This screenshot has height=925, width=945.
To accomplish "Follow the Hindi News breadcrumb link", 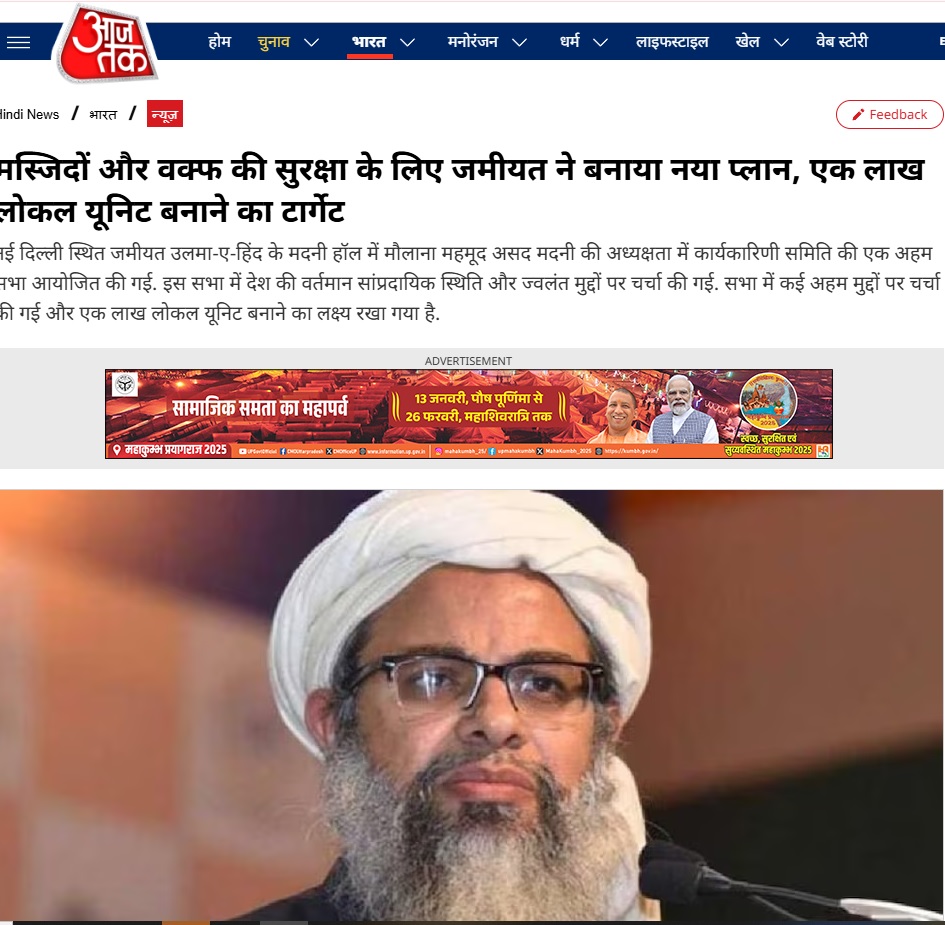I will pyautogui.click(x=29, y=114).
